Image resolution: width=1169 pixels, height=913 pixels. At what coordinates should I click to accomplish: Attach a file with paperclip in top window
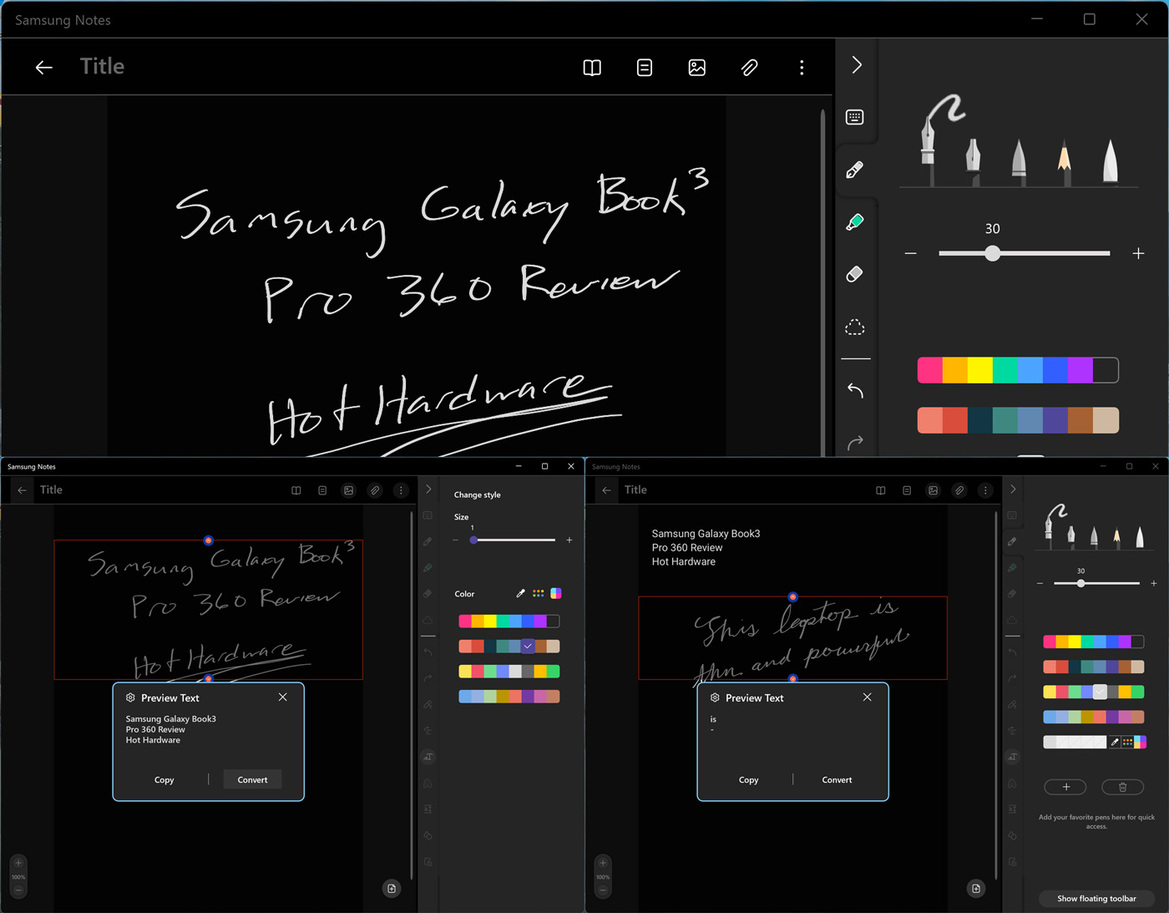tap(749, 68)
